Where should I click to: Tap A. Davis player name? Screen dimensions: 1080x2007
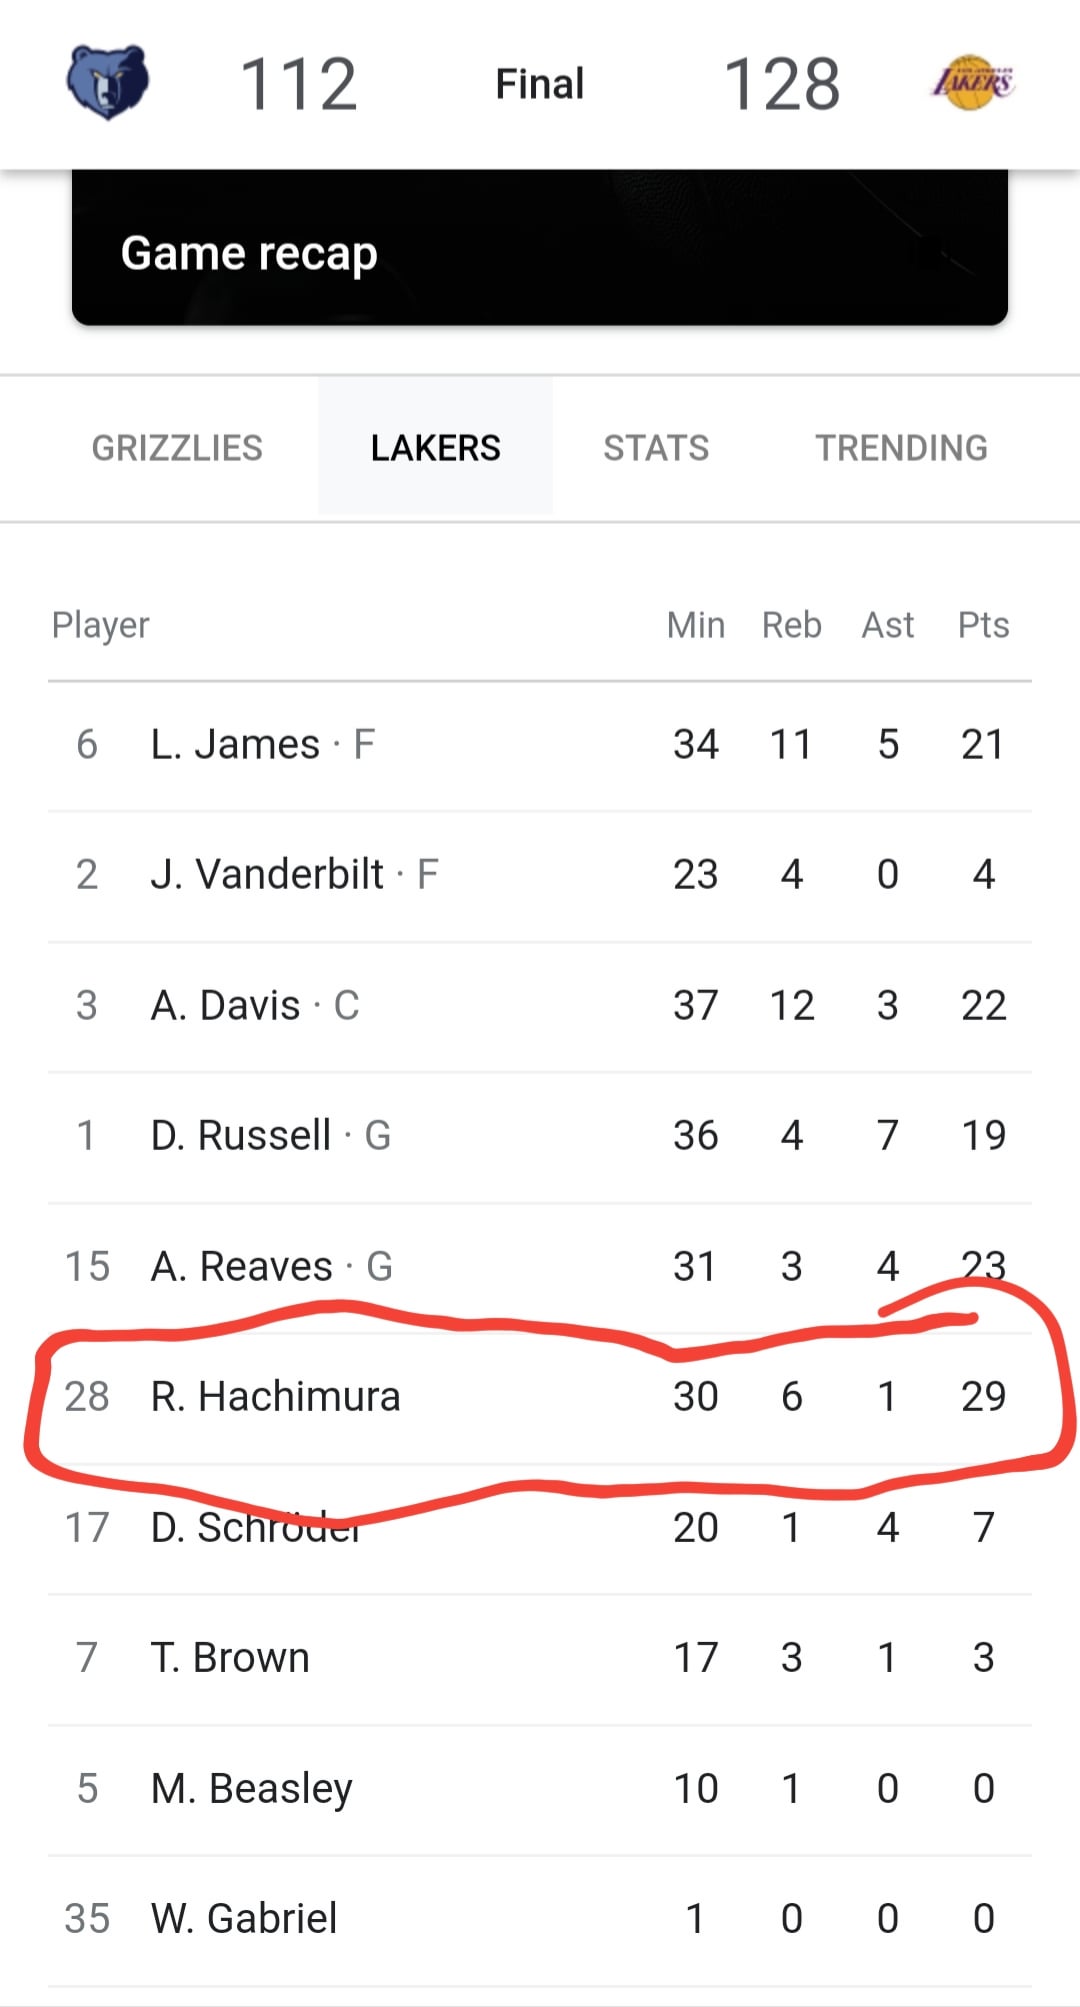[226, 1005]
